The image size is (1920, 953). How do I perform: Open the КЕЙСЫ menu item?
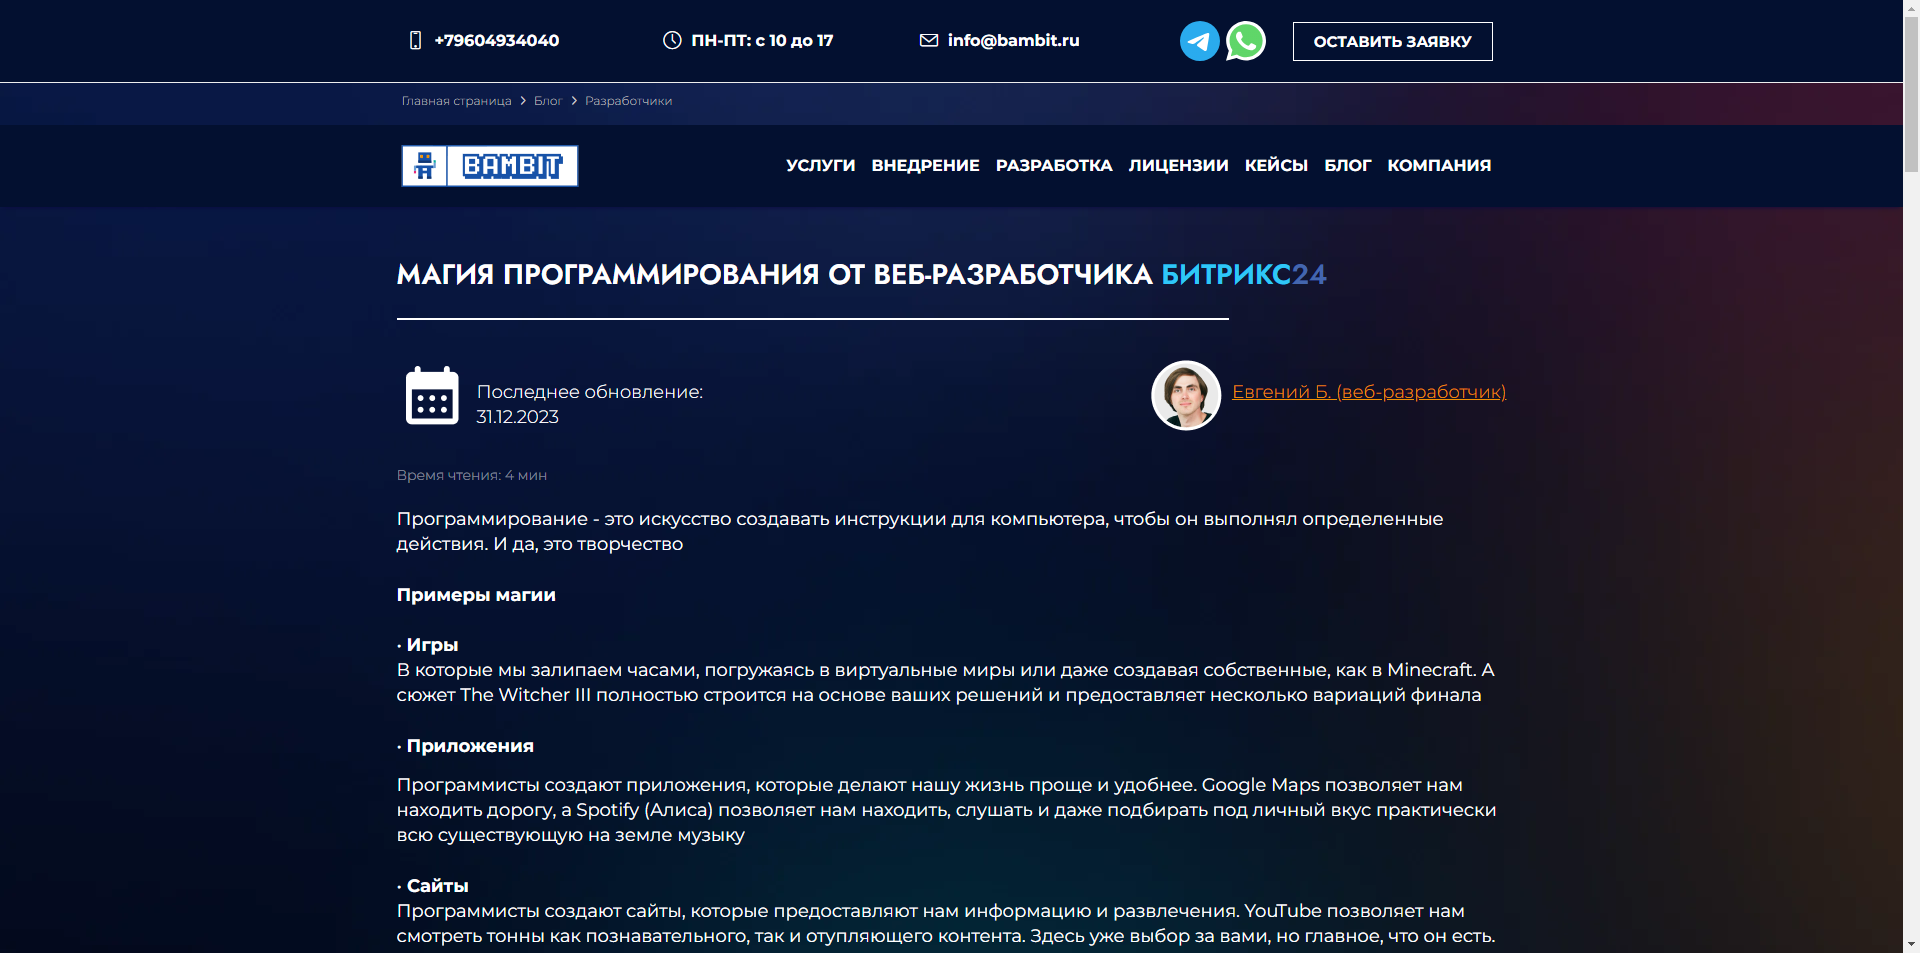(x=1276, y=165)
